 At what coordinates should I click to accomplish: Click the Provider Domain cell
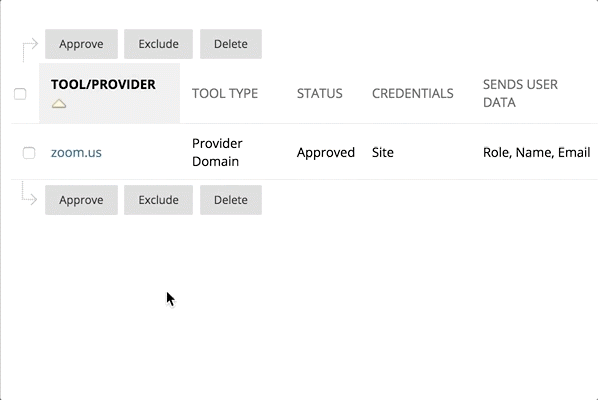(x=217, y=153)
